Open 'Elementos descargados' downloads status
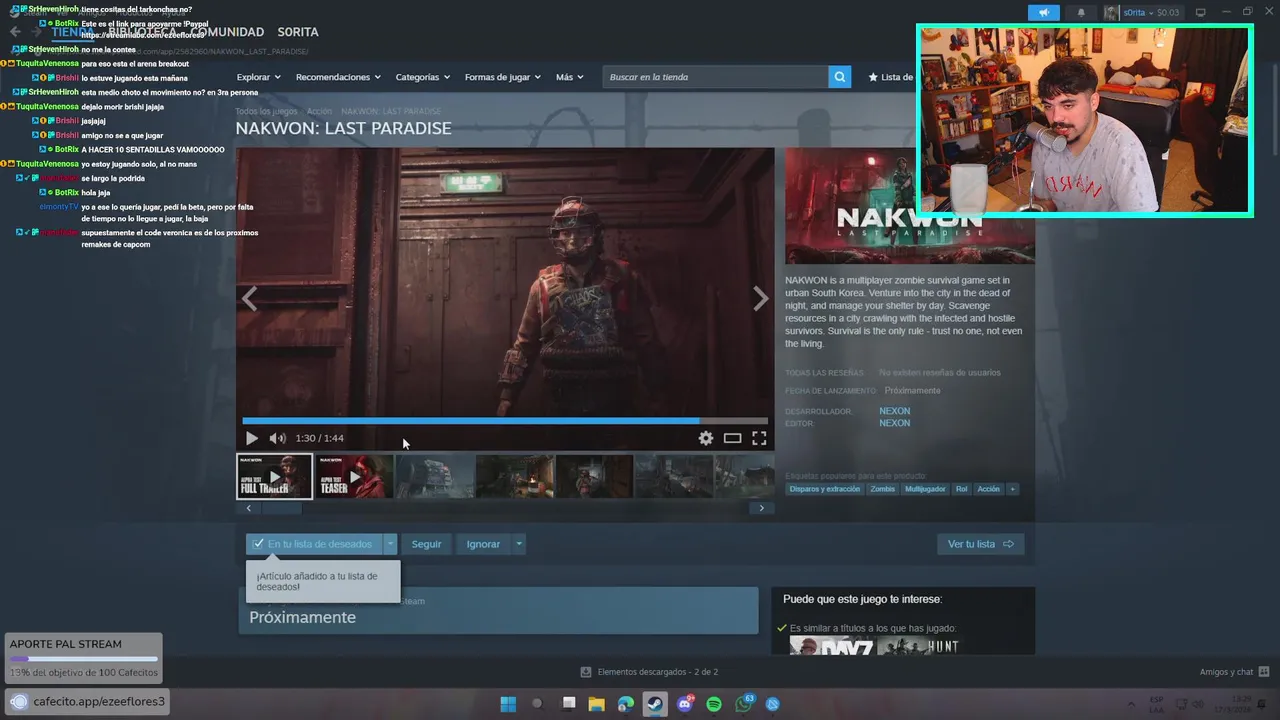The width and height of the screenshot is (1280, 720). [x=649, y=672]
